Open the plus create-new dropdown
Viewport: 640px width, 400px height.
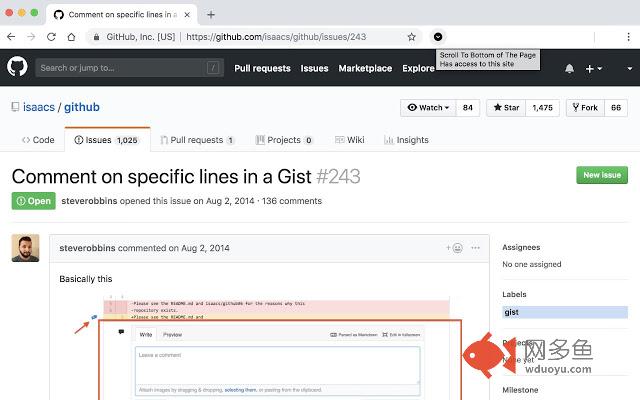593,69
